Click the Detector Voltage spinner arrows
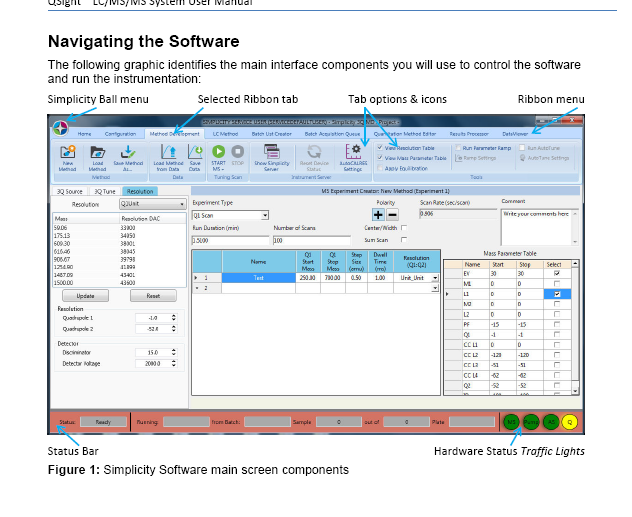This screenshot has height=517, width=632. [174, 363]
